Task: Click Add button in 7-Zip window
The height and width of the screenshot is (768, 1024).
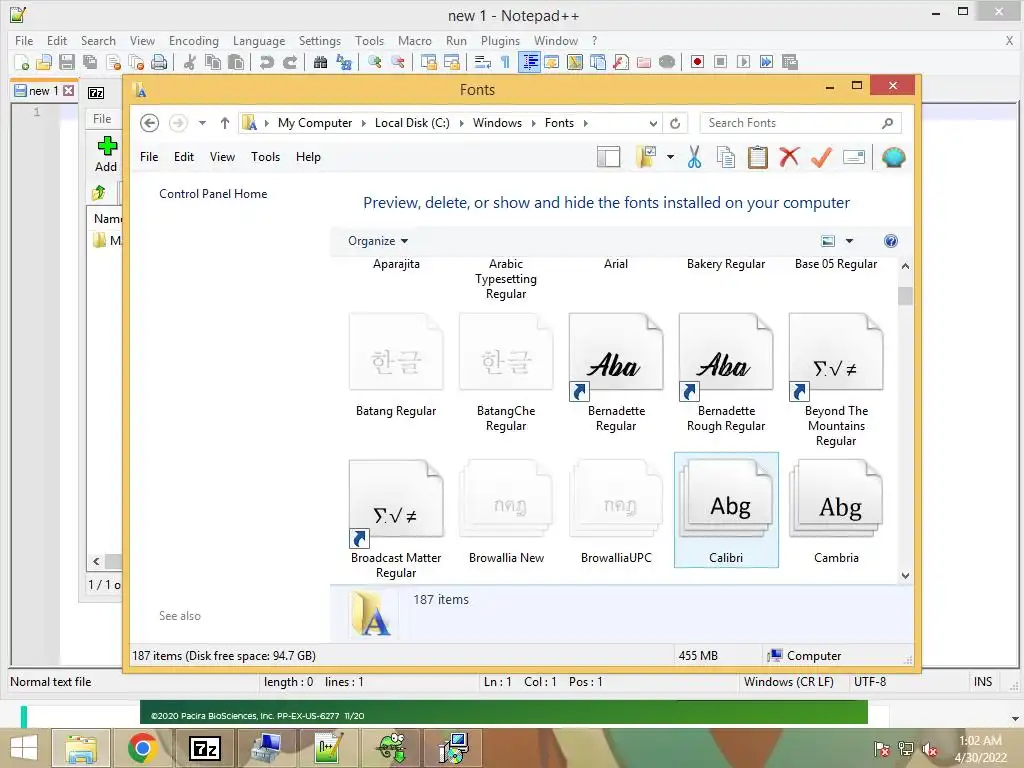Action: (106, 153)
